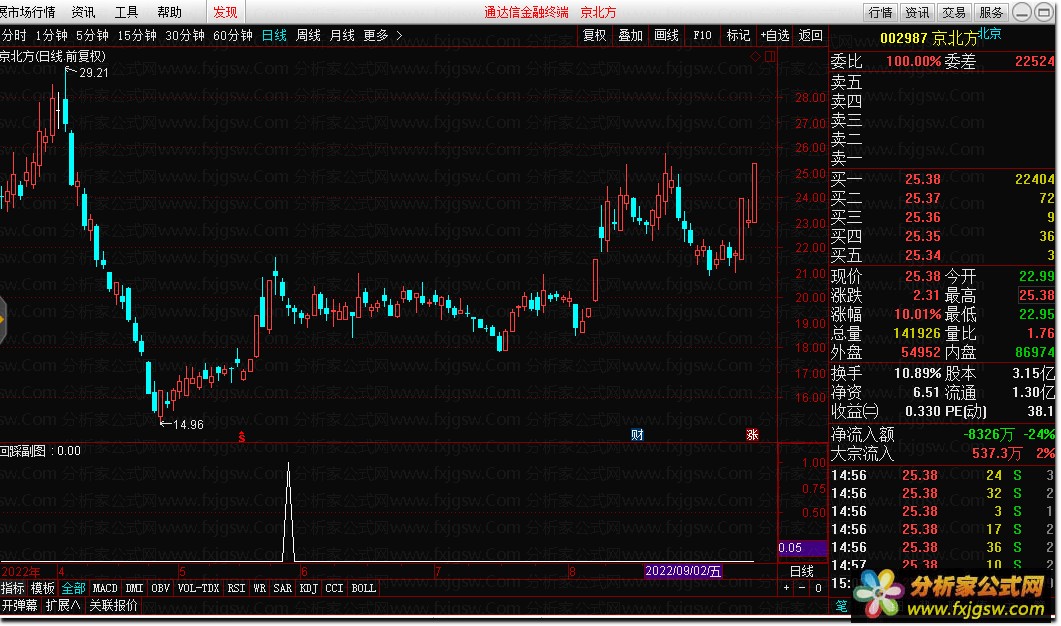Screen dimensions: 1061x626
Task: Click the 行情 button in title bar
Action: (x=880, y=12)
